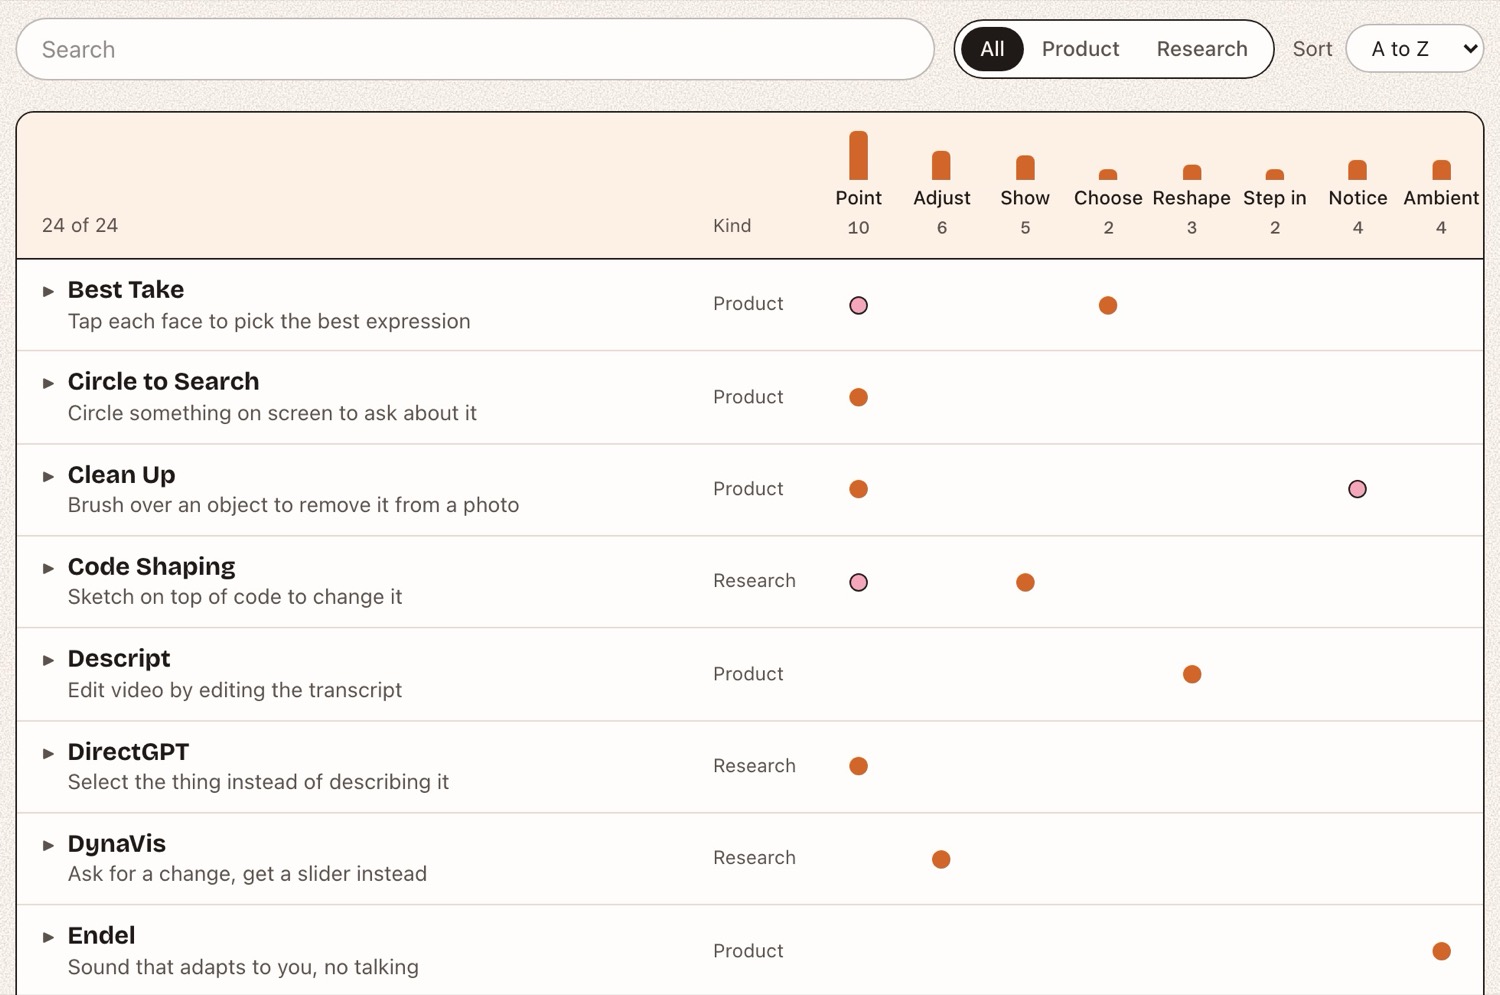Click the Choose dot in the Best Take row
Image resolution: width=1500 pixels, height=995 pixels.
pos(1108,305)
